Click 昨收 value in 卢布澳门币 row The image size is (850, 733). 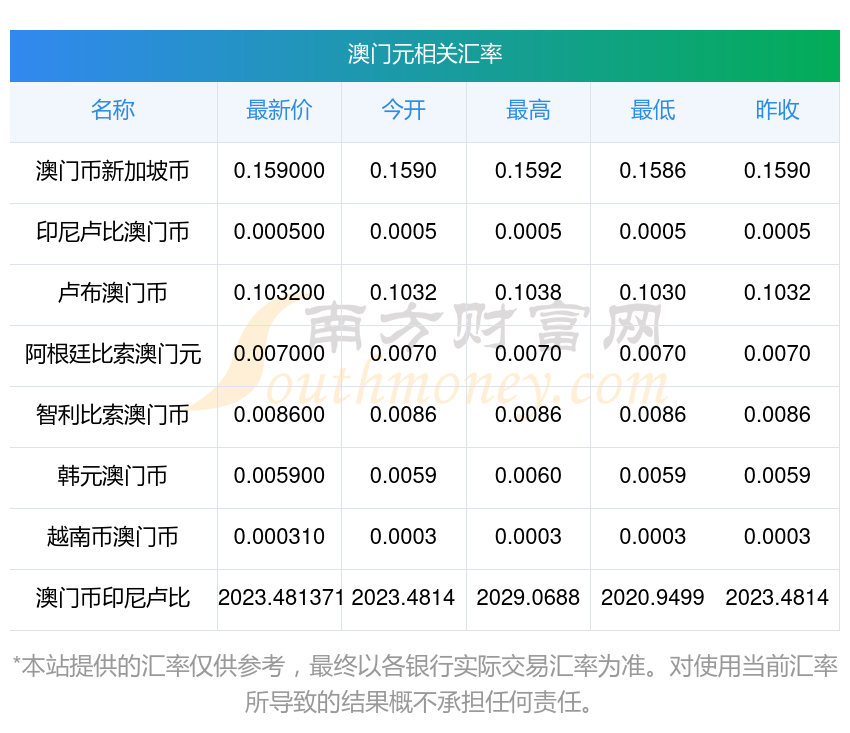tap(777, 293)
